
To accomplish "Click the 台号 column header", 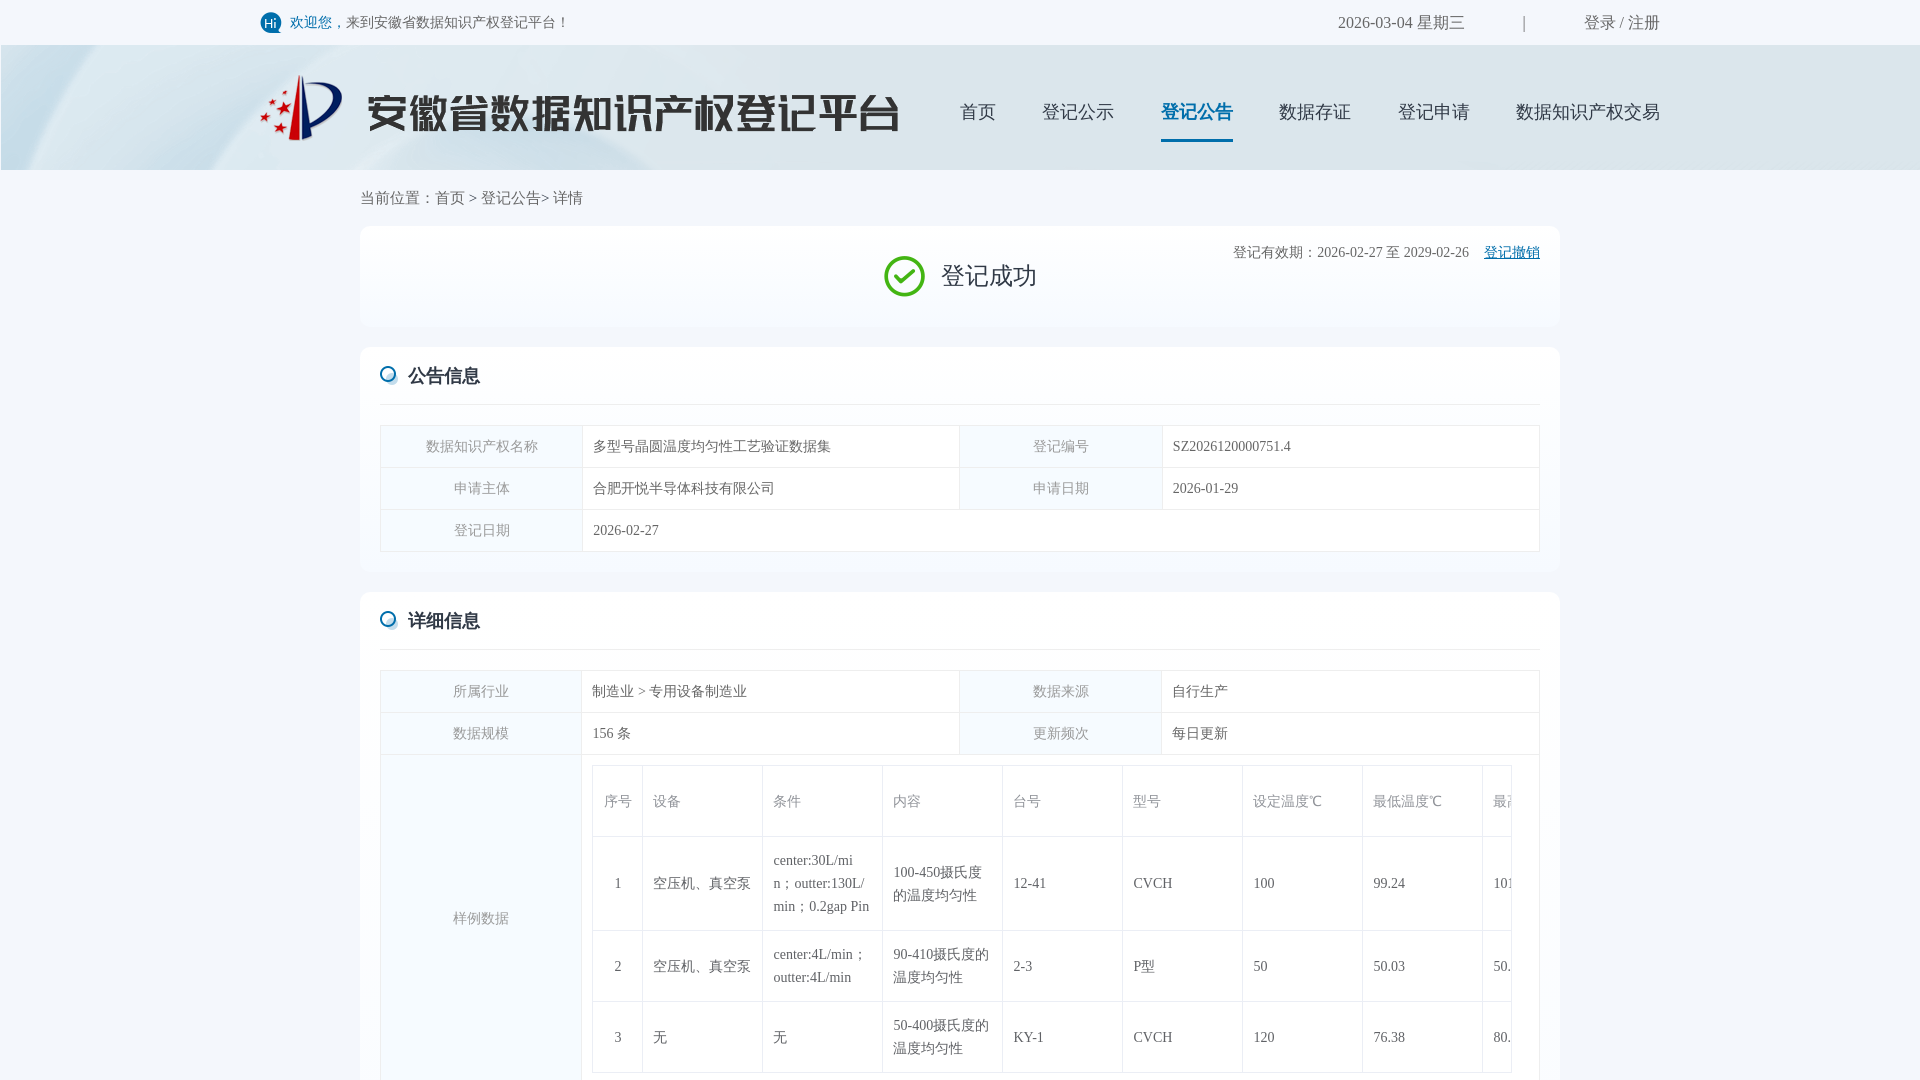I will [x=1062, y=802].
